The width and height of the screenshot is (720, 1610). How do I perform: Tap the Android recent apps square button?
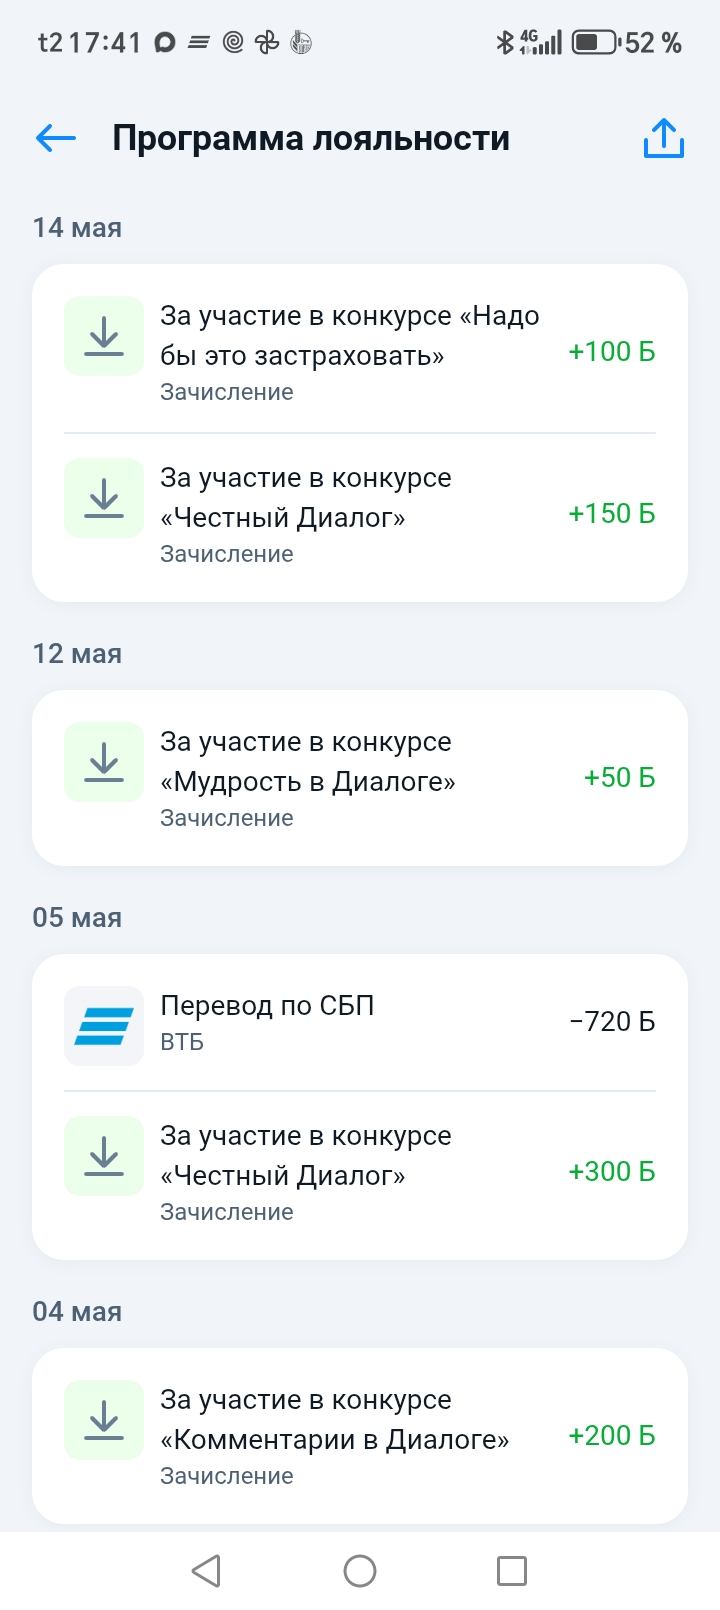pos(512,1570)
